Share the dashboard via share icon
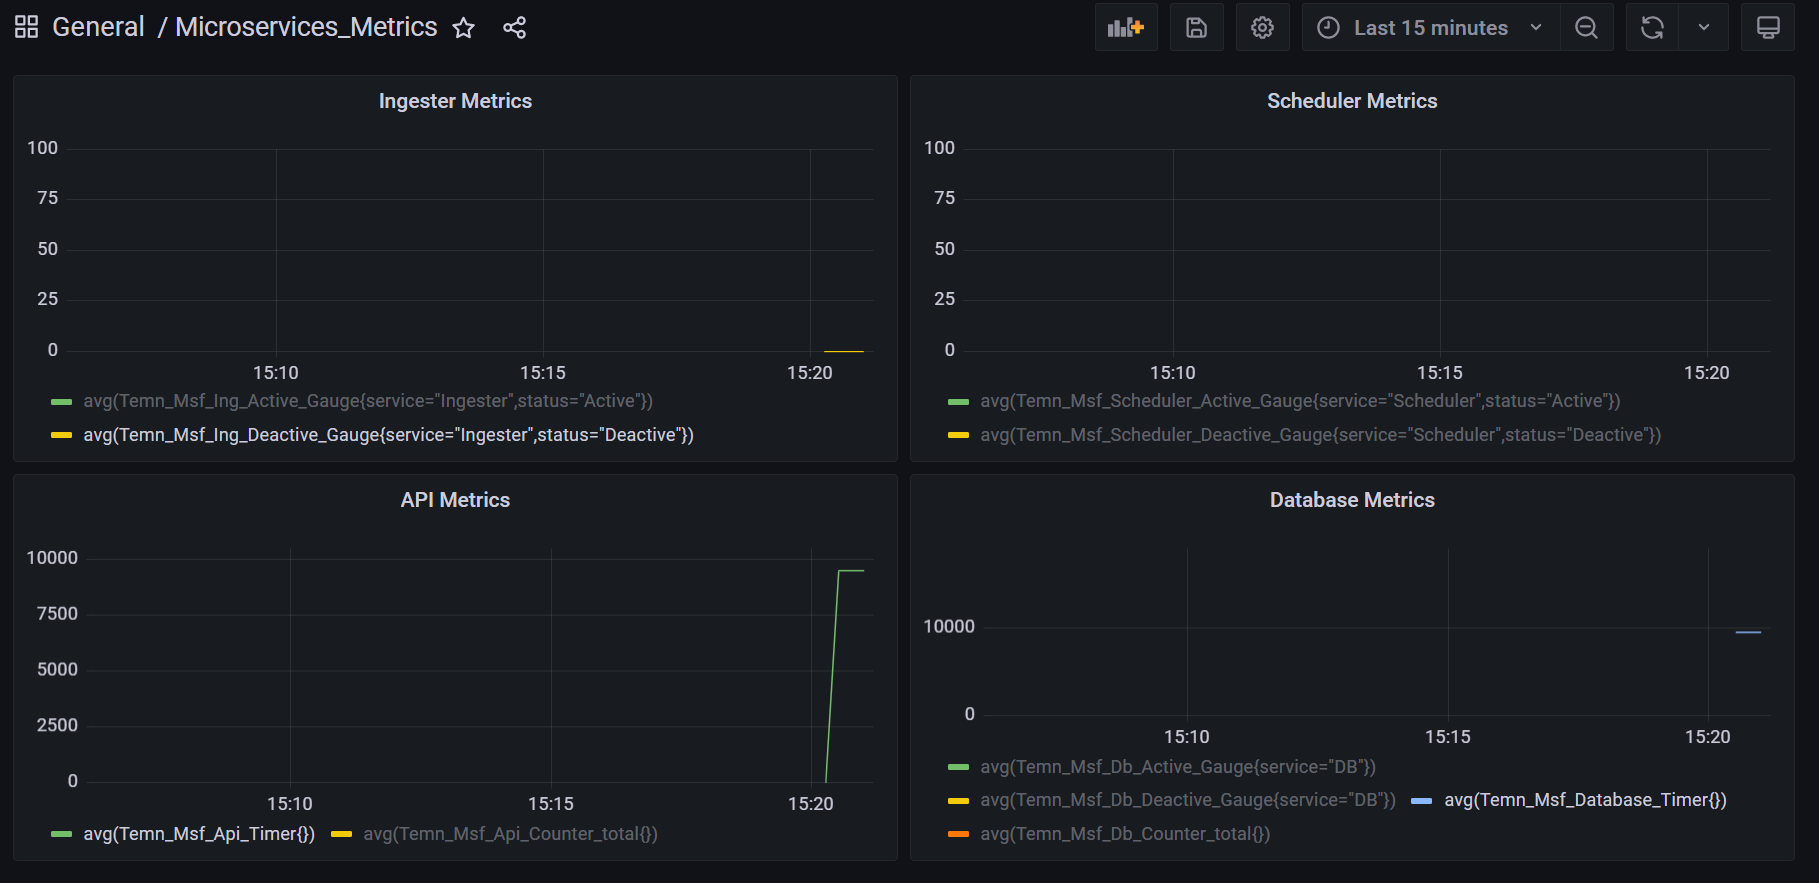This screenshot has width=1819, height=883. (514, 28)
